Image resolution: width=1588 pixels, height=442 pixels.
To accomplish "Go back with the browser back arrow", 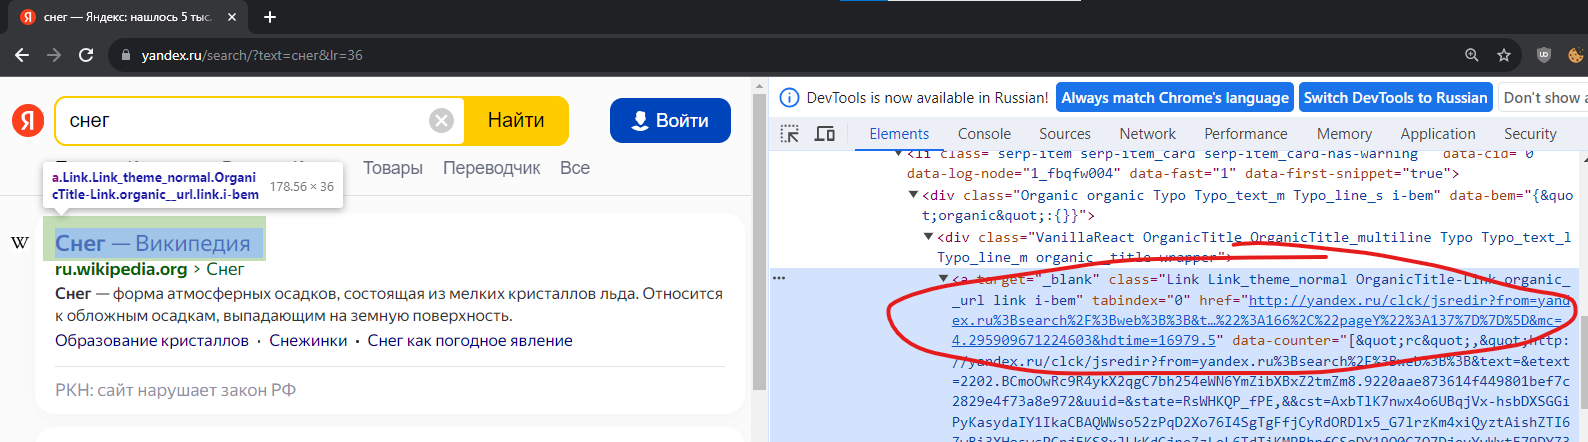I will [22, 55].
